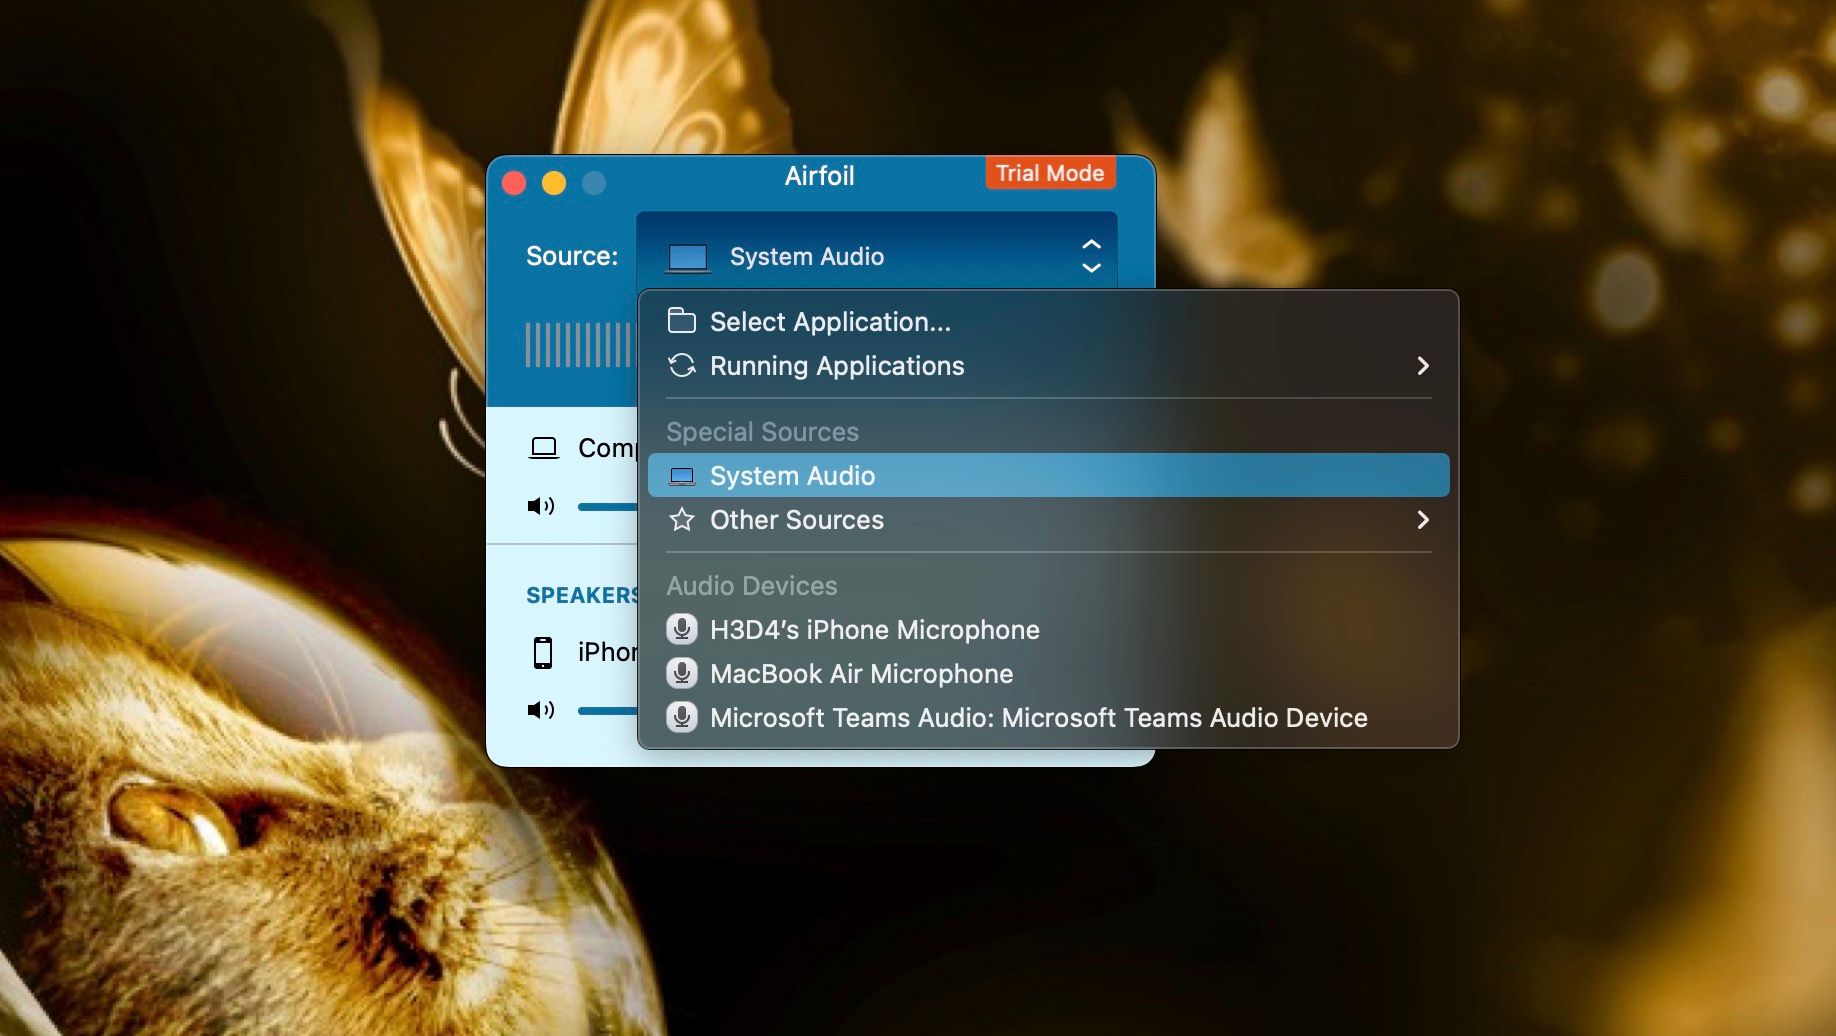Choose Microsoft Teams Audio Device as source
Image resolution: width=1836 pixels, height=1036 pixels.
[1037, 717]
